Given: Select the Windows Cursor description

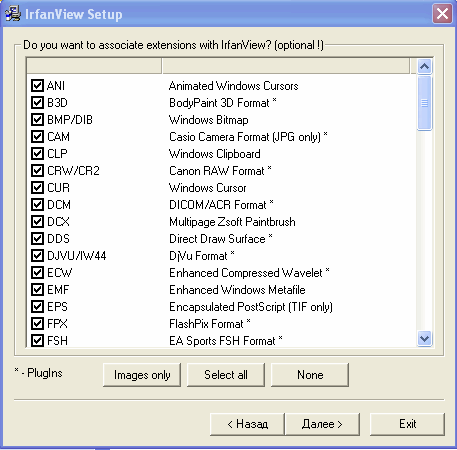Looking at the screenshot, I should [208, 188].
